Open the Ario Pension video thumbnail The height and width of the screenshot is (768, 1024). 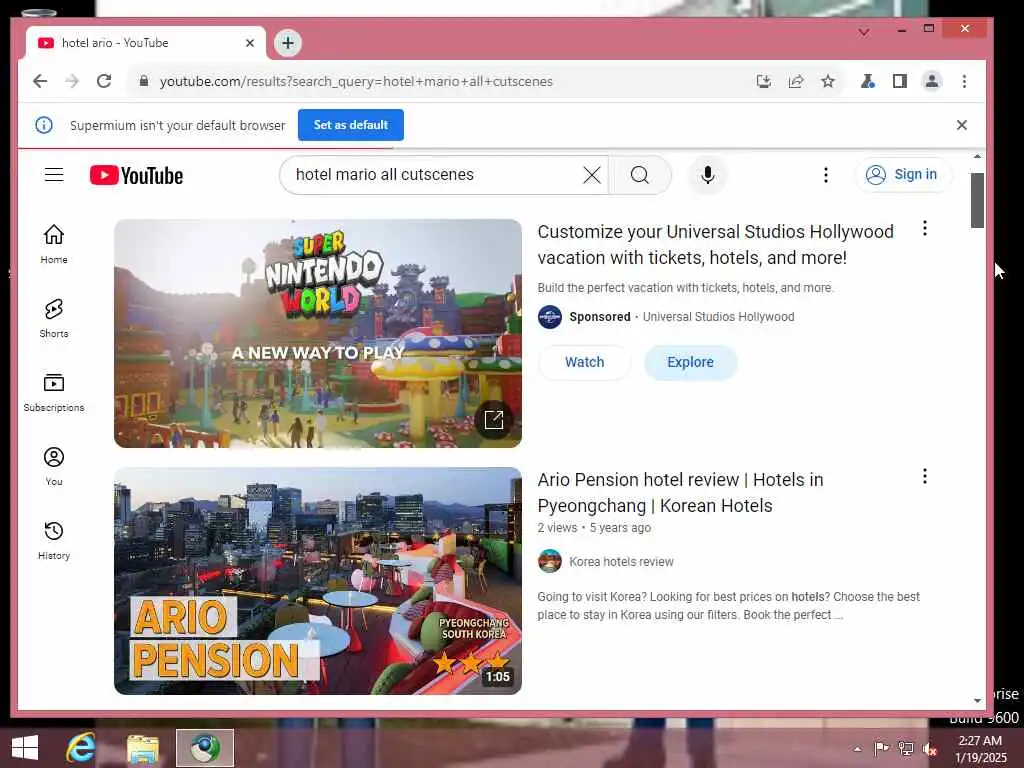click(317, 581)
